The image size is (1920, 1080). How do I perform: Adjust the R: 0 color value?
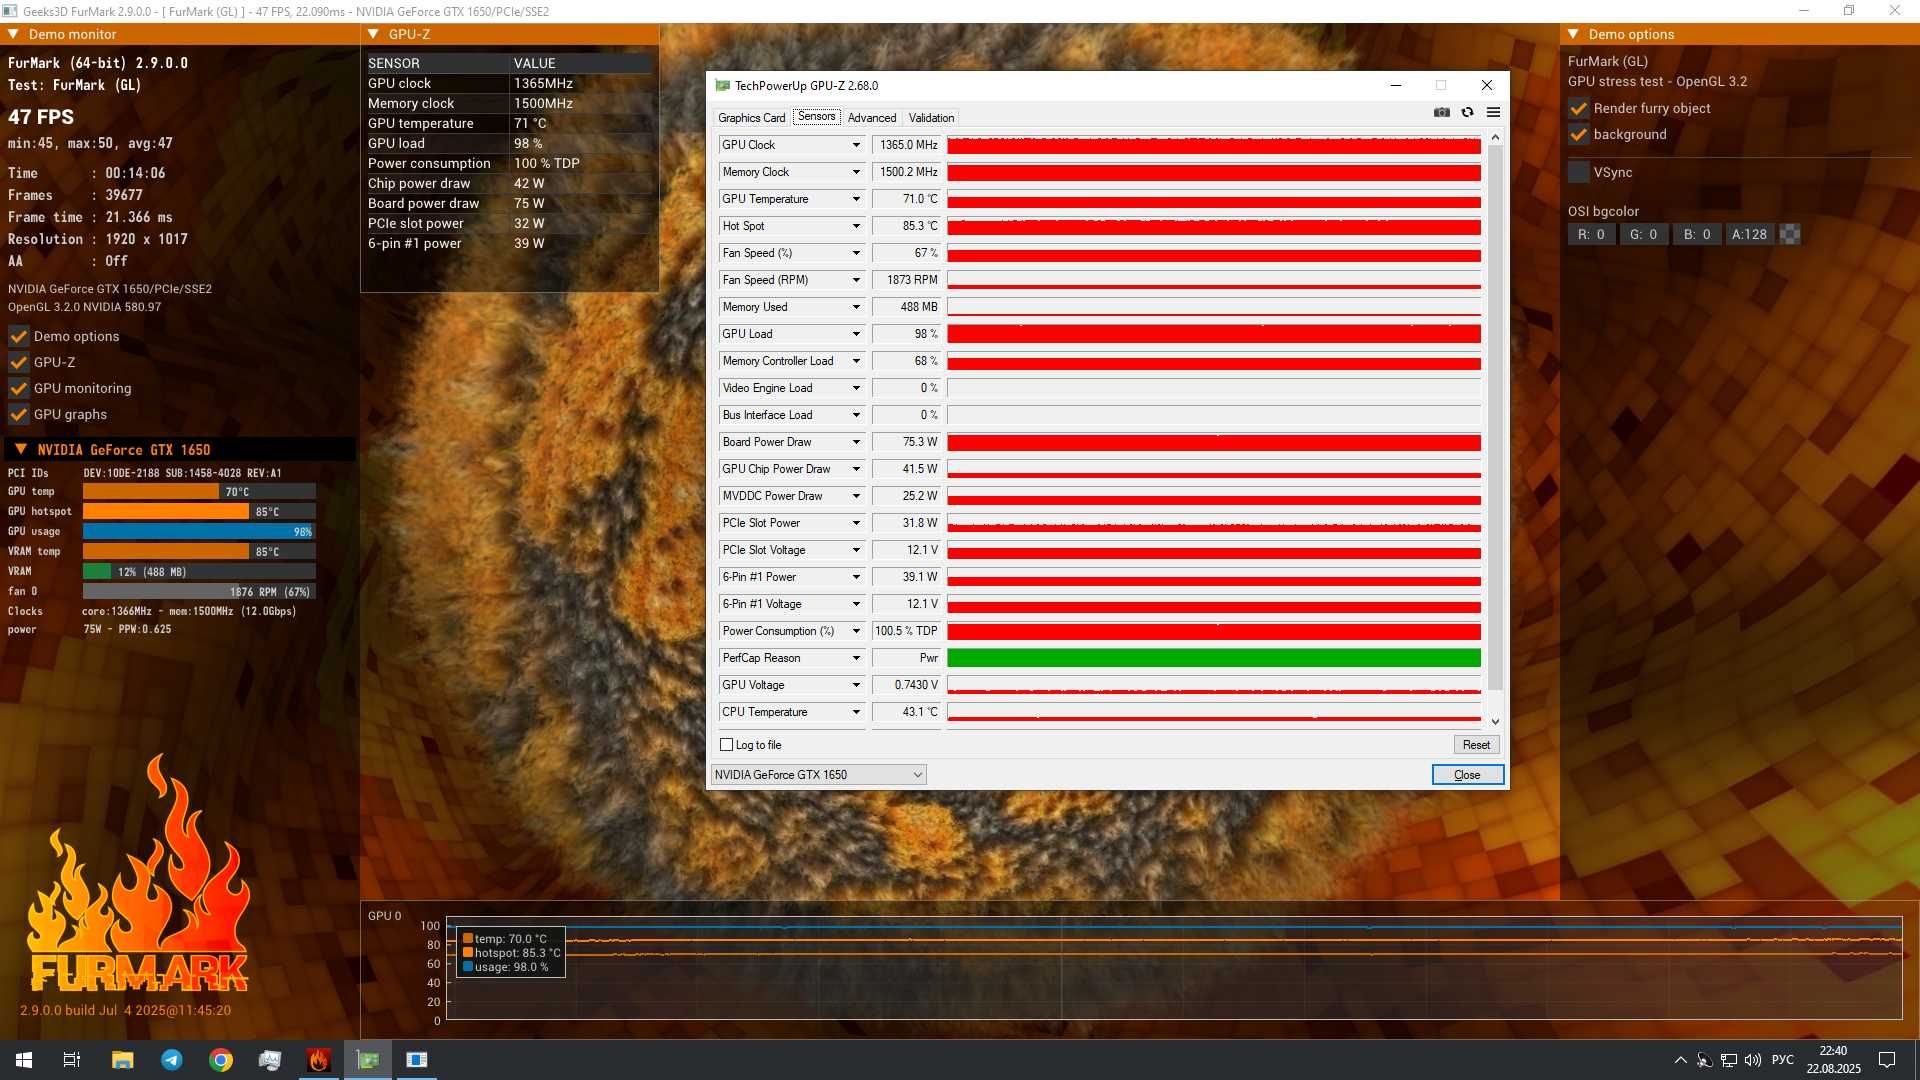pyautogui.click(x=1591, y=235)
